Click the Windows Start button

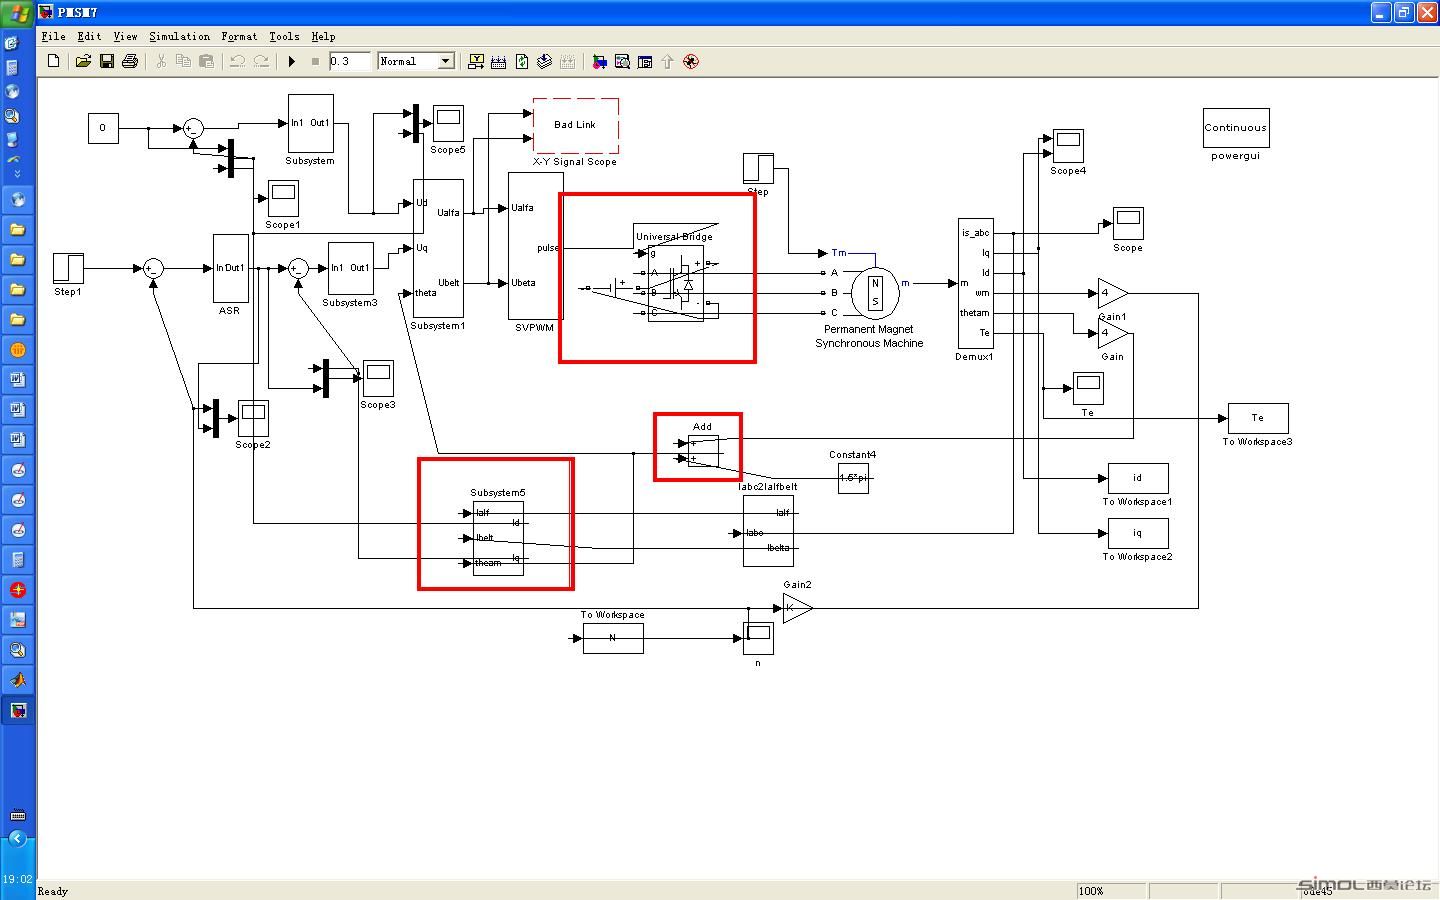click(x=18, y=13)
